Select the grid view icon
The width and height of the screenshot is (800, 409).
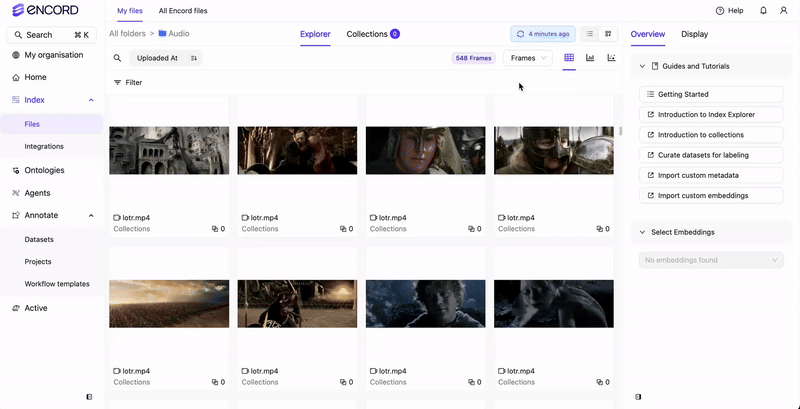569,58
